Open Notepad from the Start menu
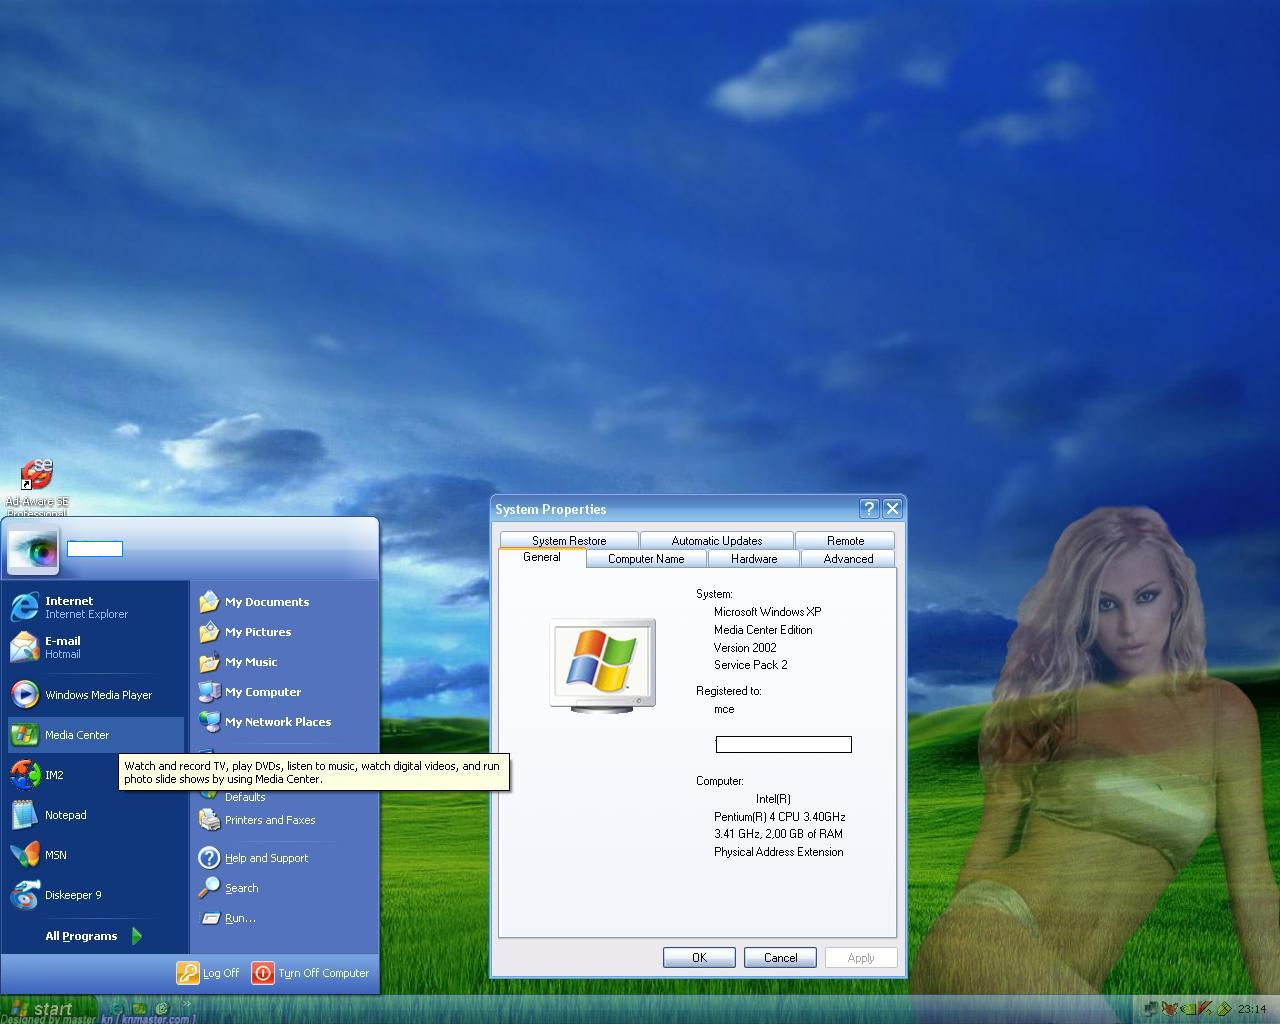The height and width of the screenshot is (1024, 1280). point(95,815)
